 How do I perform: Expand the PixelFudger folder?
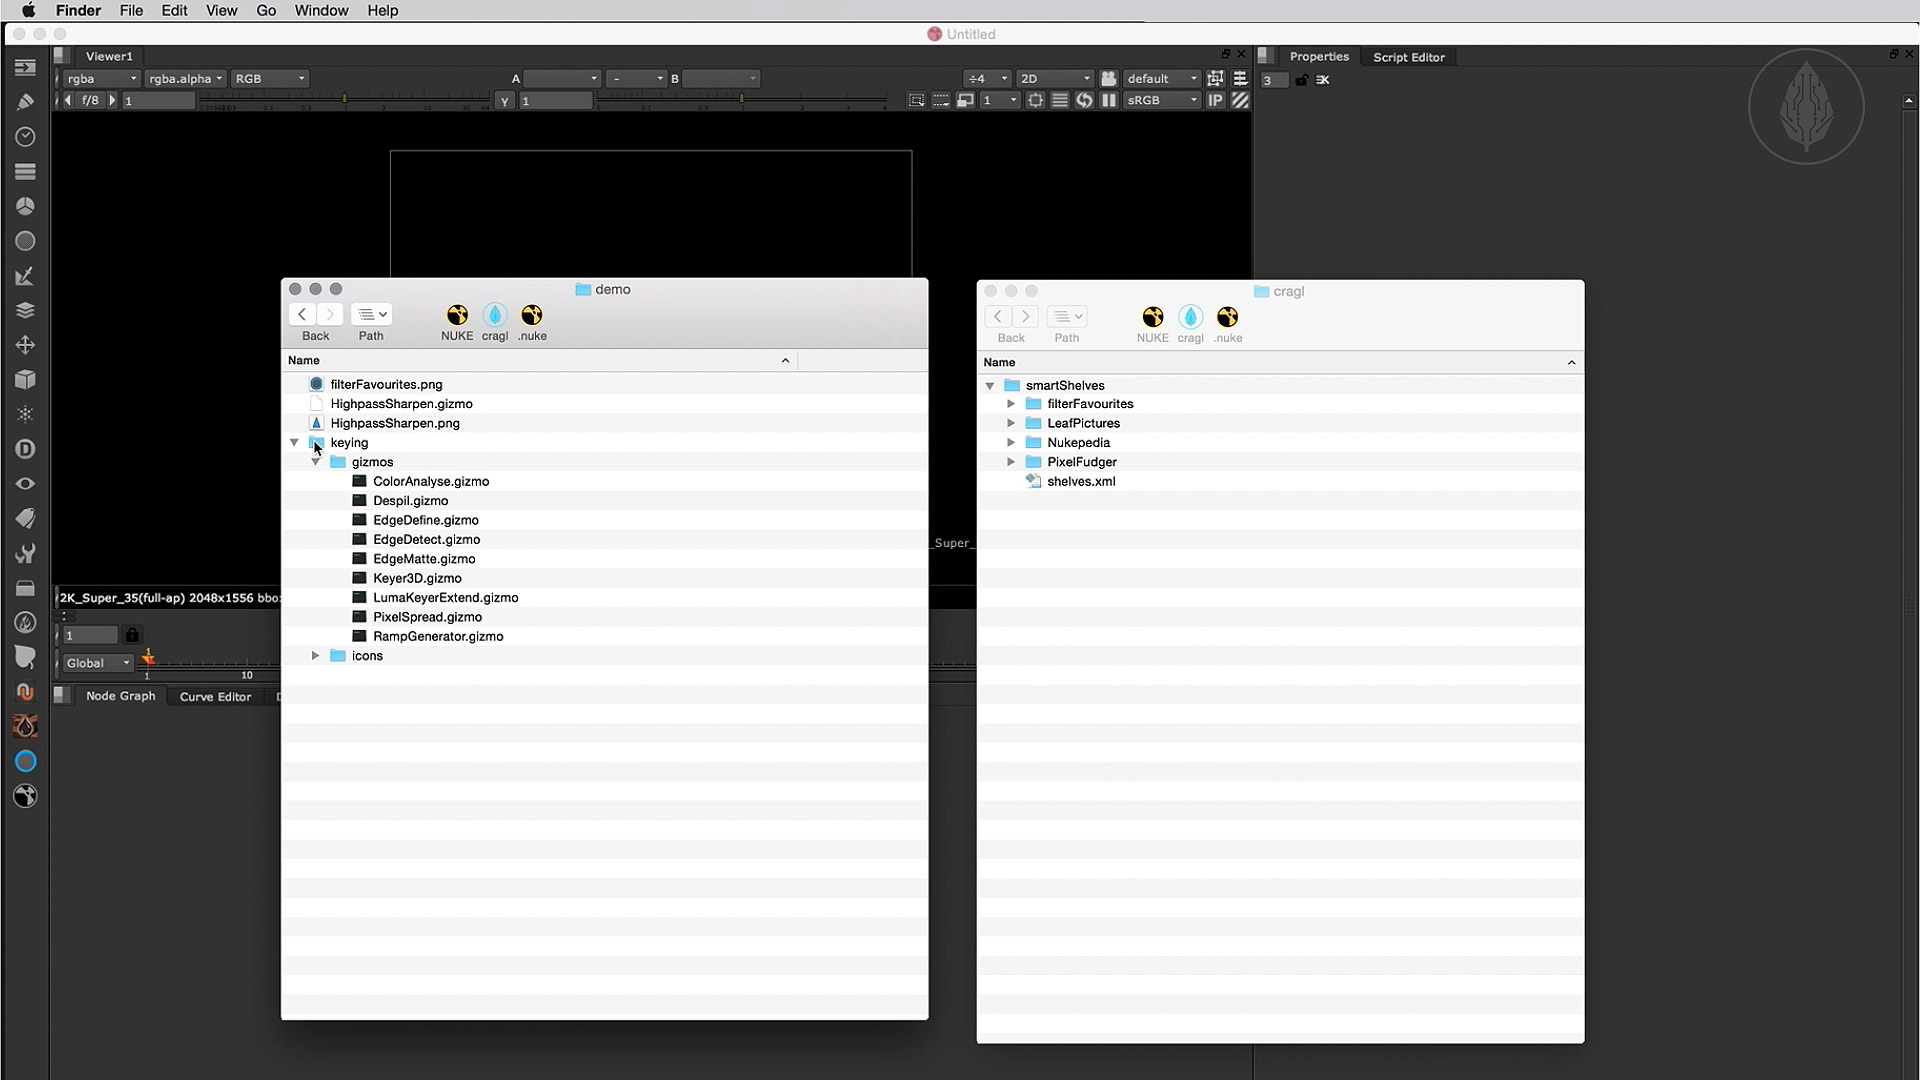coord(1011,462)
